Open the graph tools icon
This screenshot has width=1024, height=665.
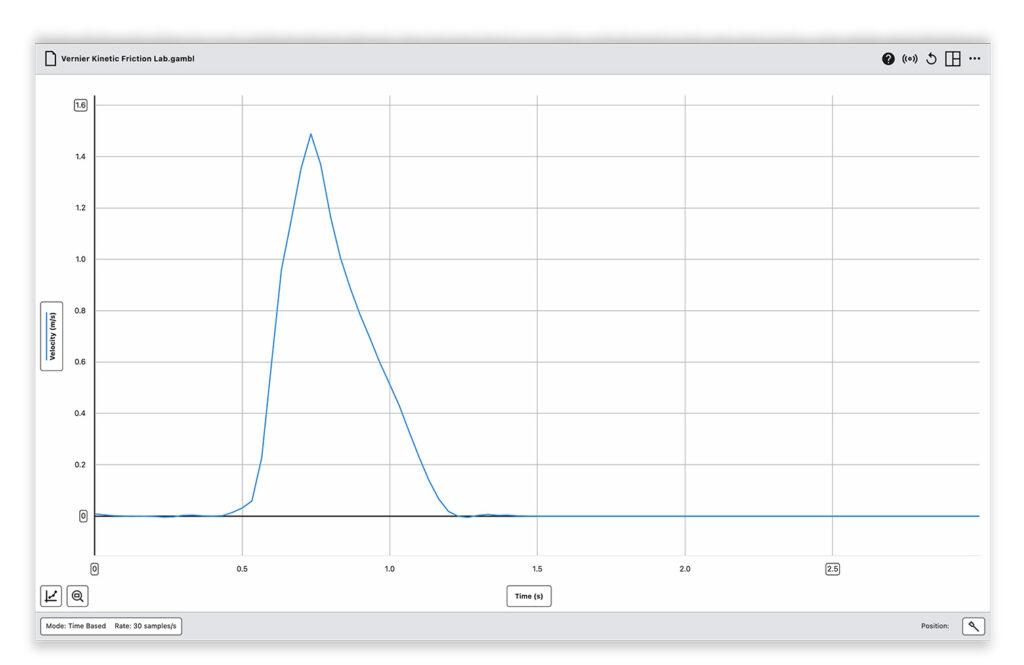tap(50, 596)
